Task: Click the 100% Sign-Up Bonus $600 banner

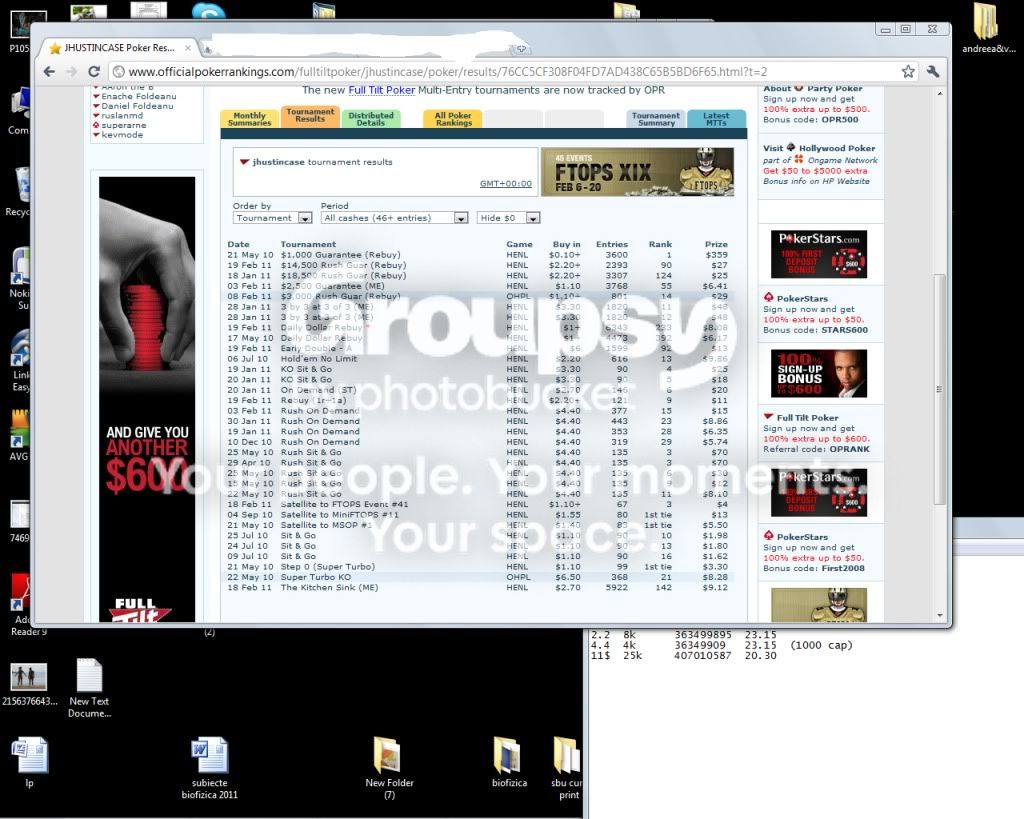Action: coord(819,374)
